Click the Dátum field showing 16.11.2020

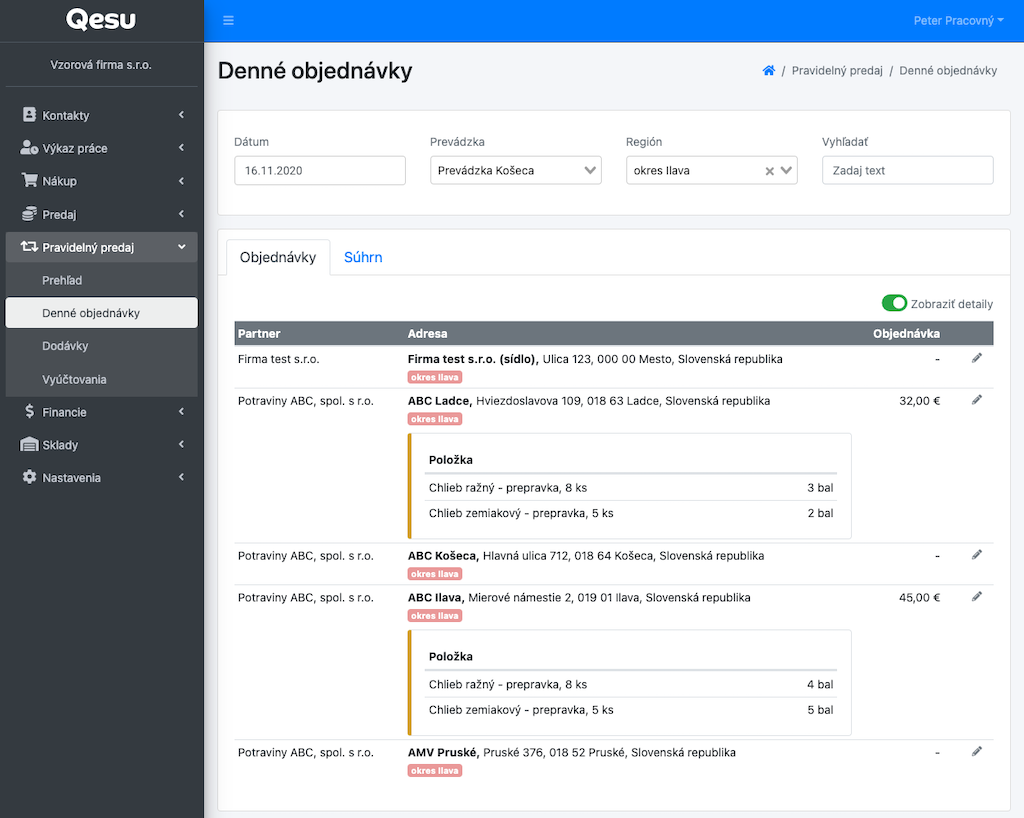pos(320,171)
